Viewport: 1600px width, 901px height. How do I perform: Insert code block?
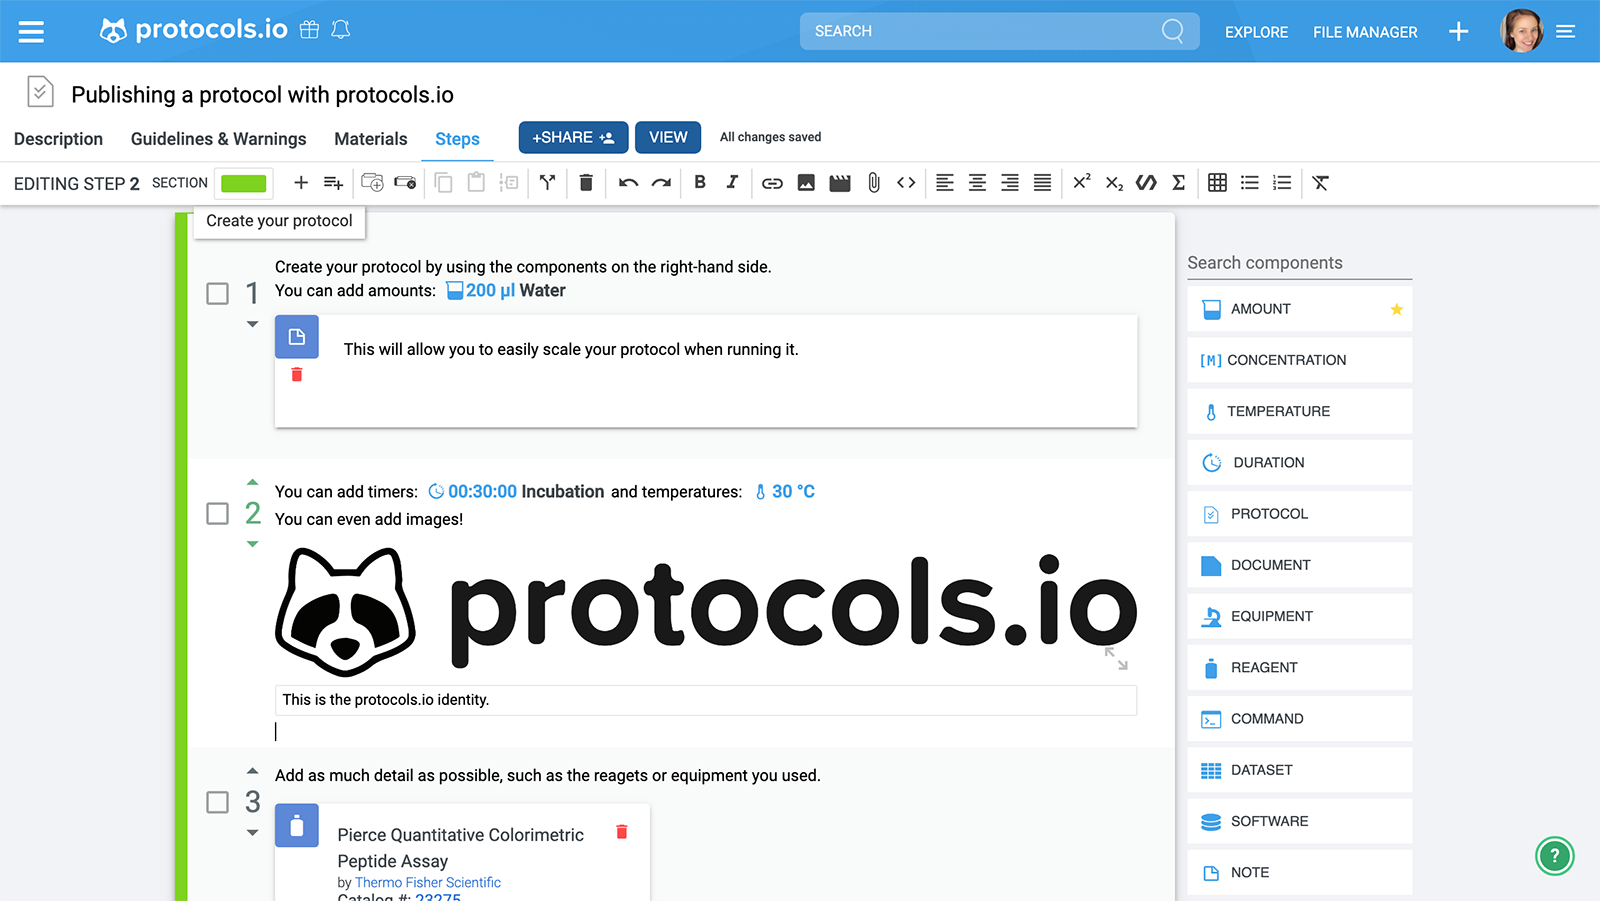tap(906, 182)
